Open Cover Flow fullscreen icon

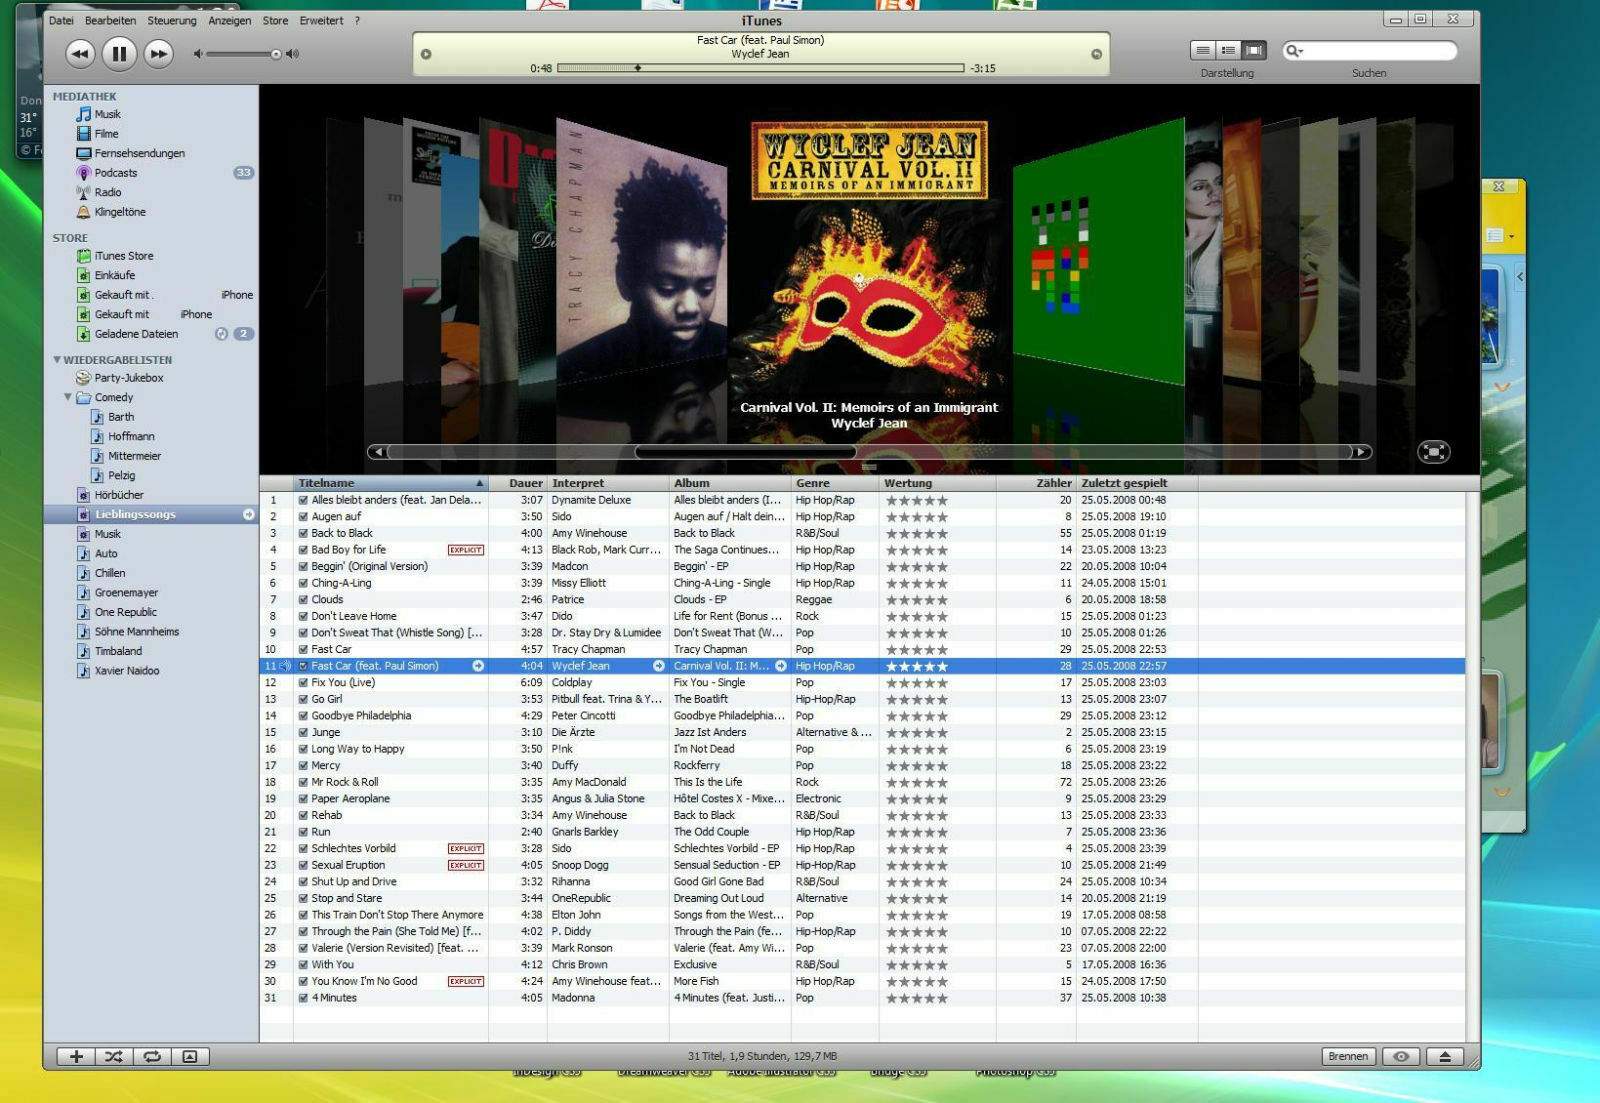1433,452
